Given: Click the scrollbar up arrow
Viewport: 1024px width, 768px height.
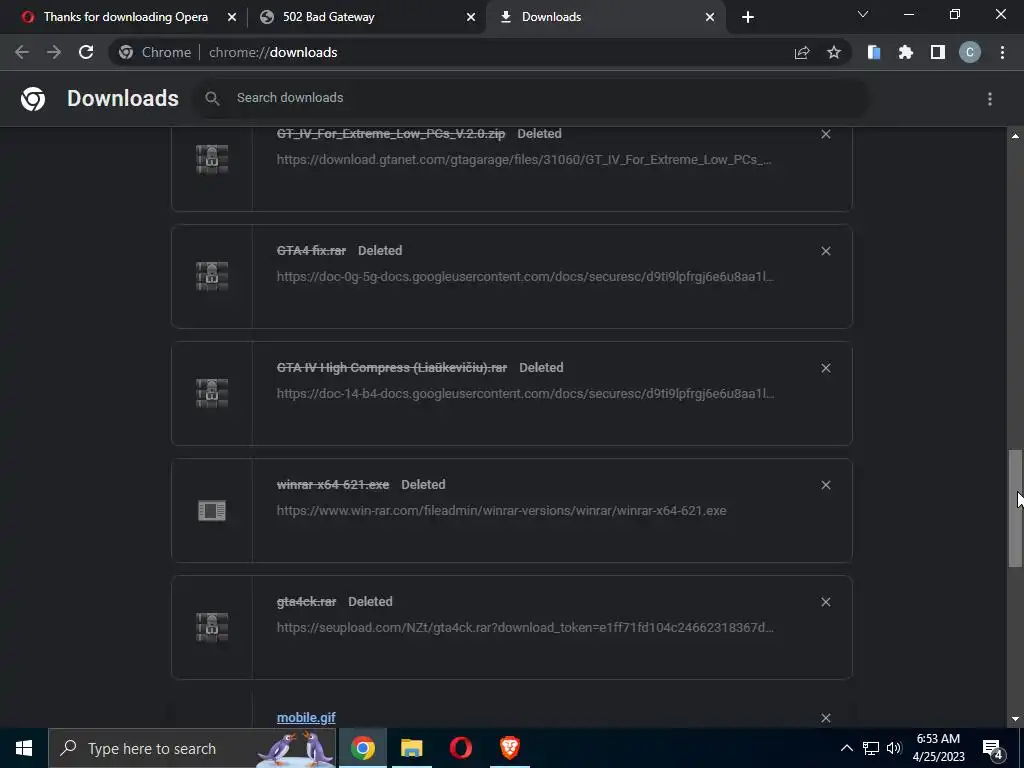Looking at the screenshot, I should coord(1015,136).
